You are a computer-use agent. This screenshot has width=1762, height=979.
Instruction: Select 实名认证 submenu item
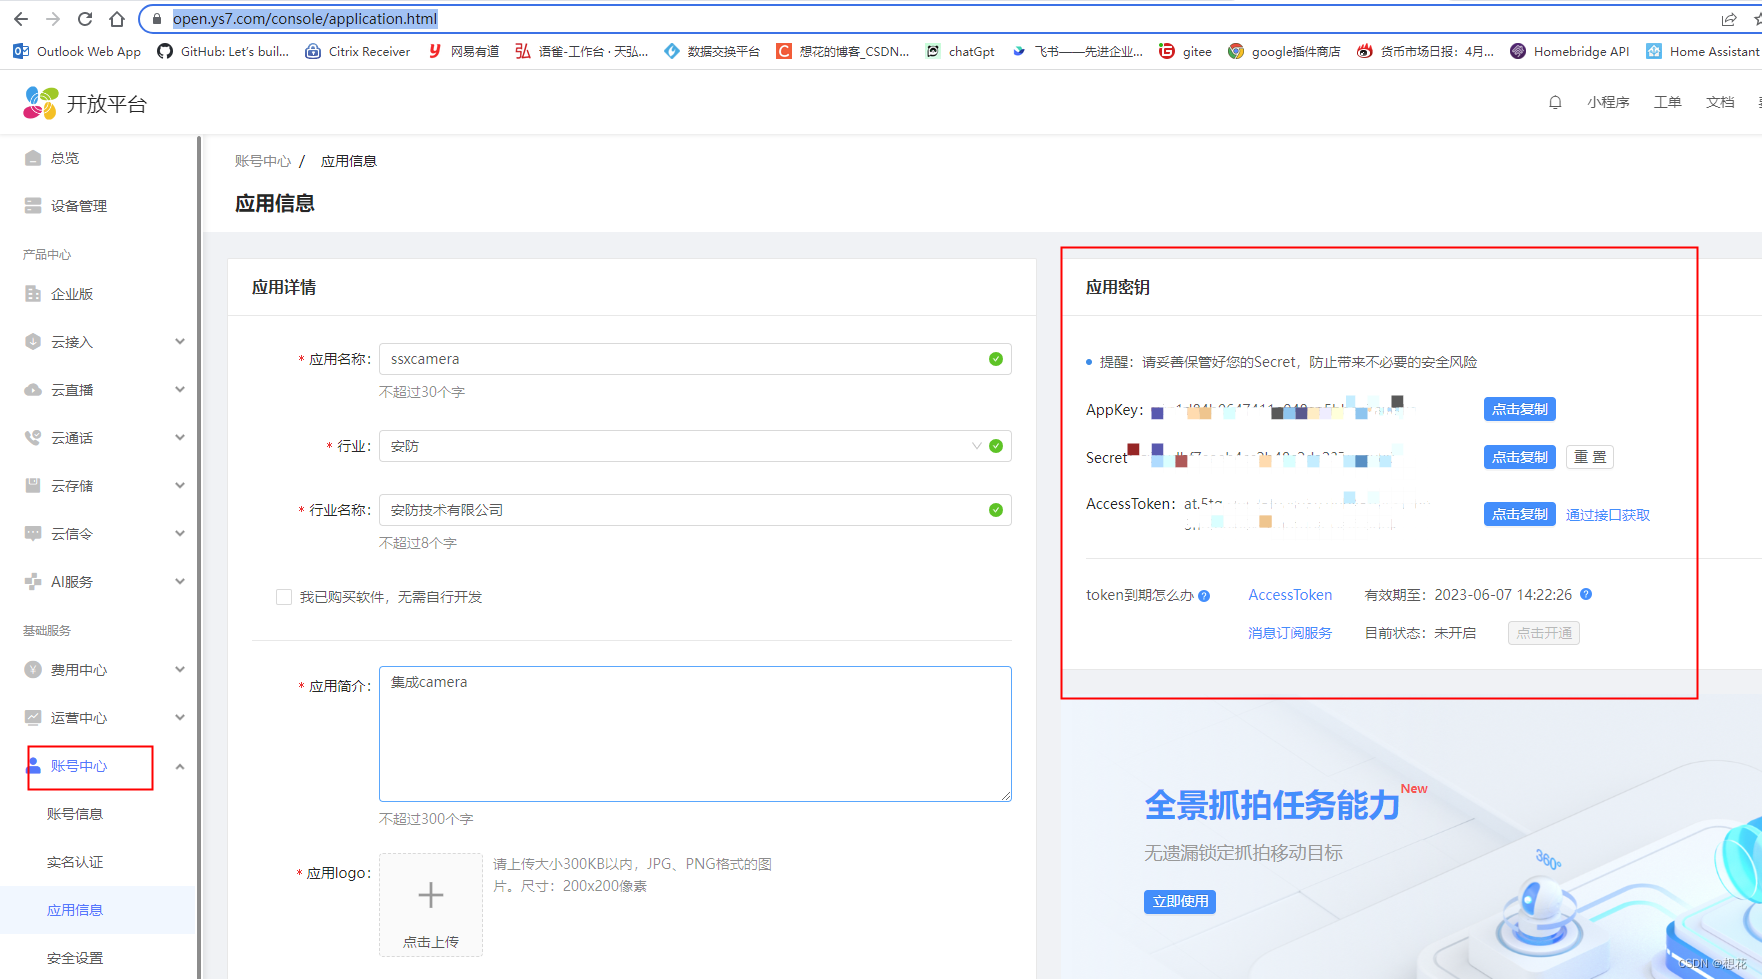pos(75,862)
